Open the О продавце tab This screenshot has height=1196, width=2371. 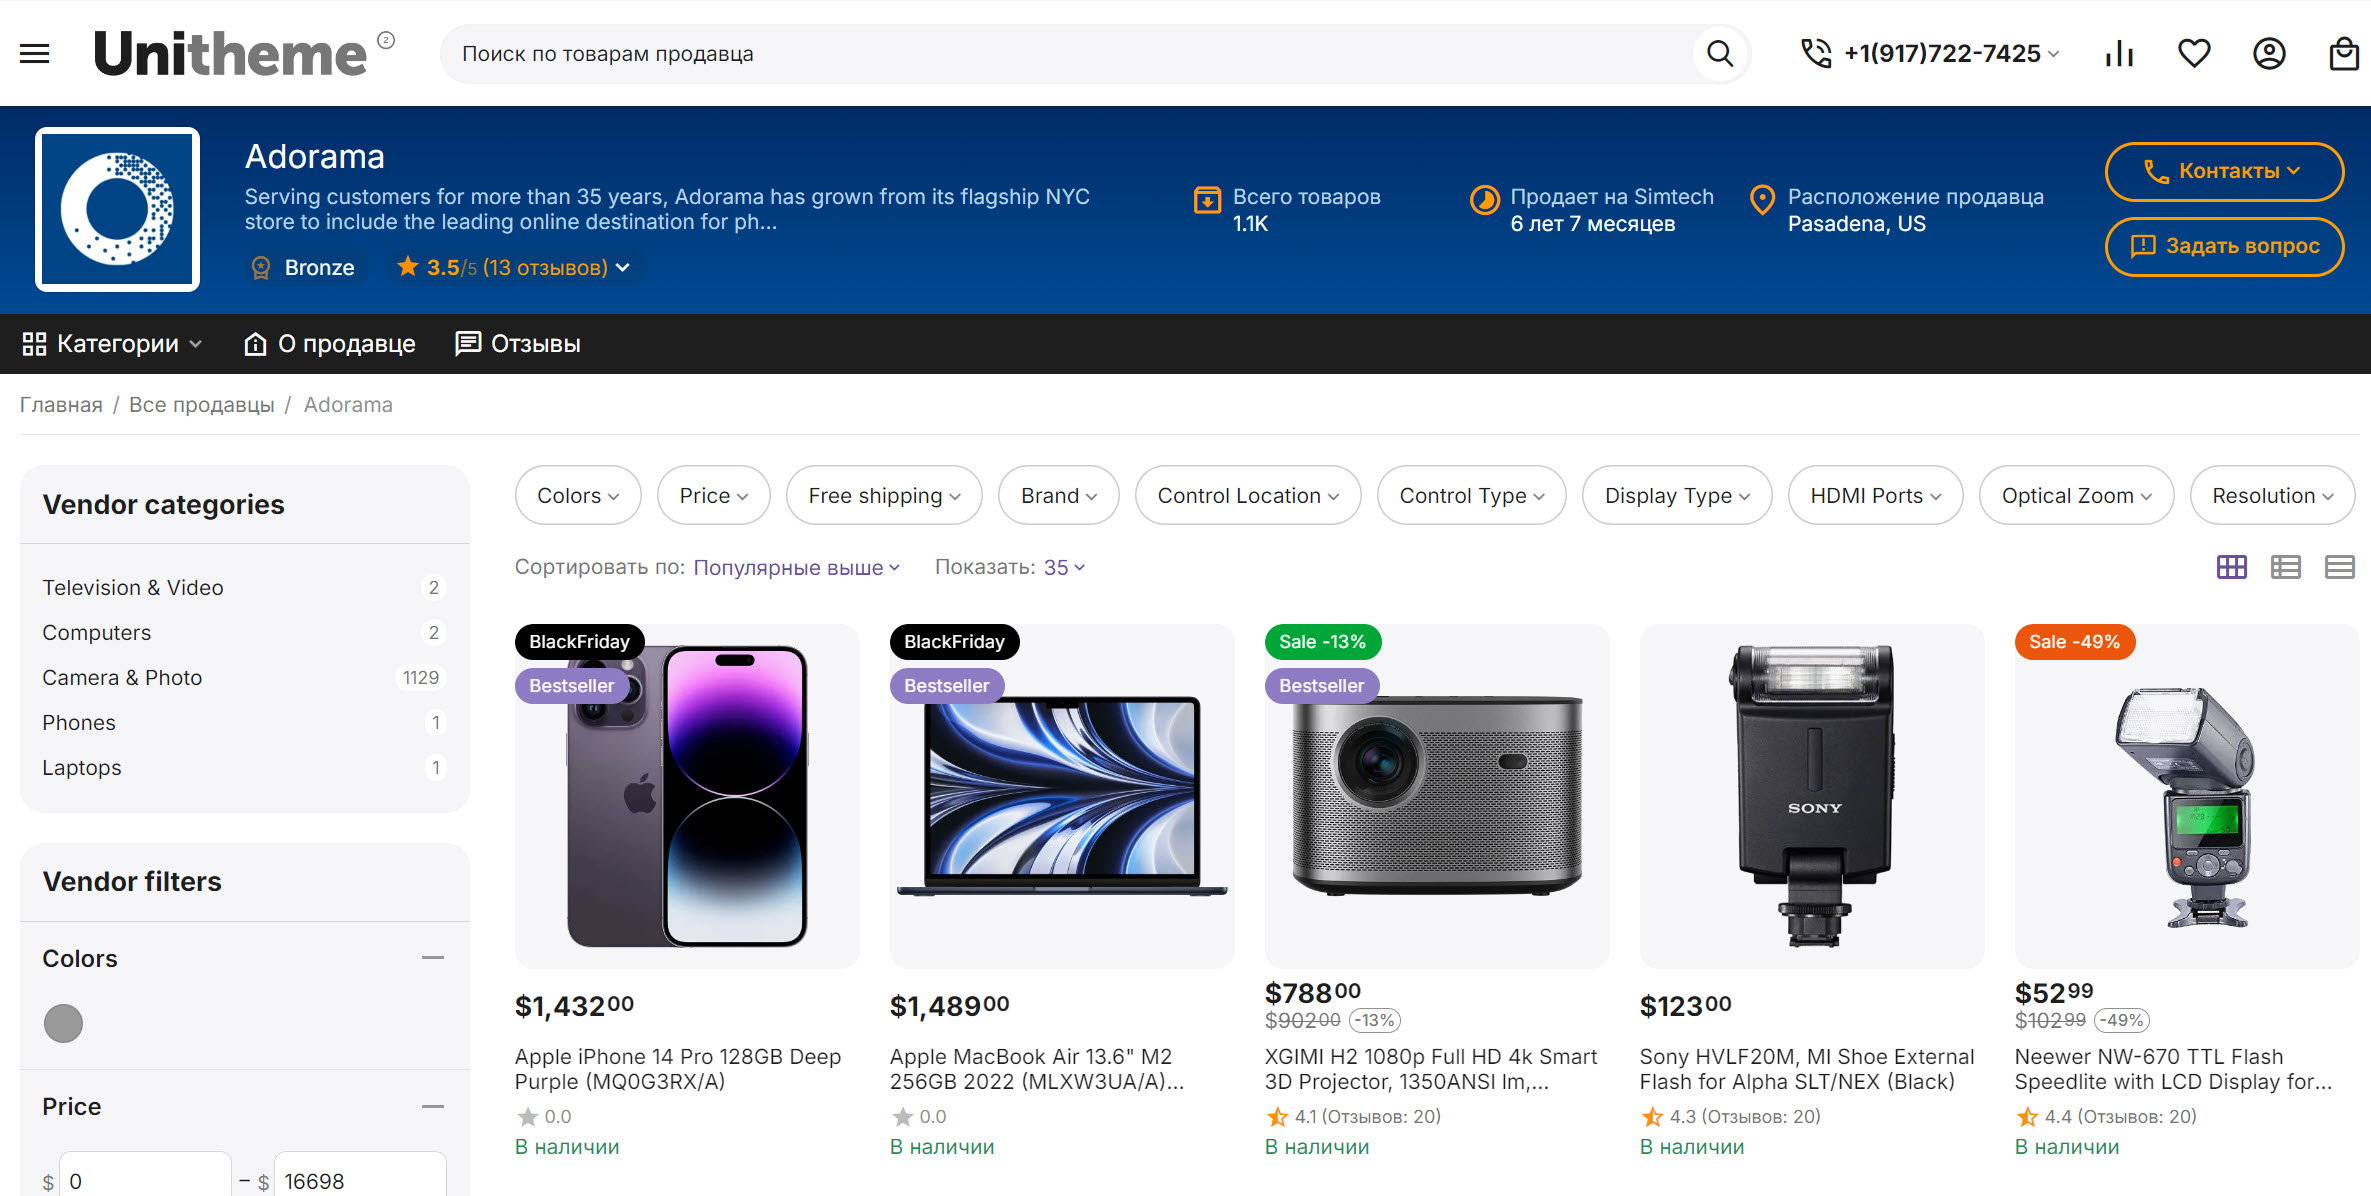pos(330,344)
